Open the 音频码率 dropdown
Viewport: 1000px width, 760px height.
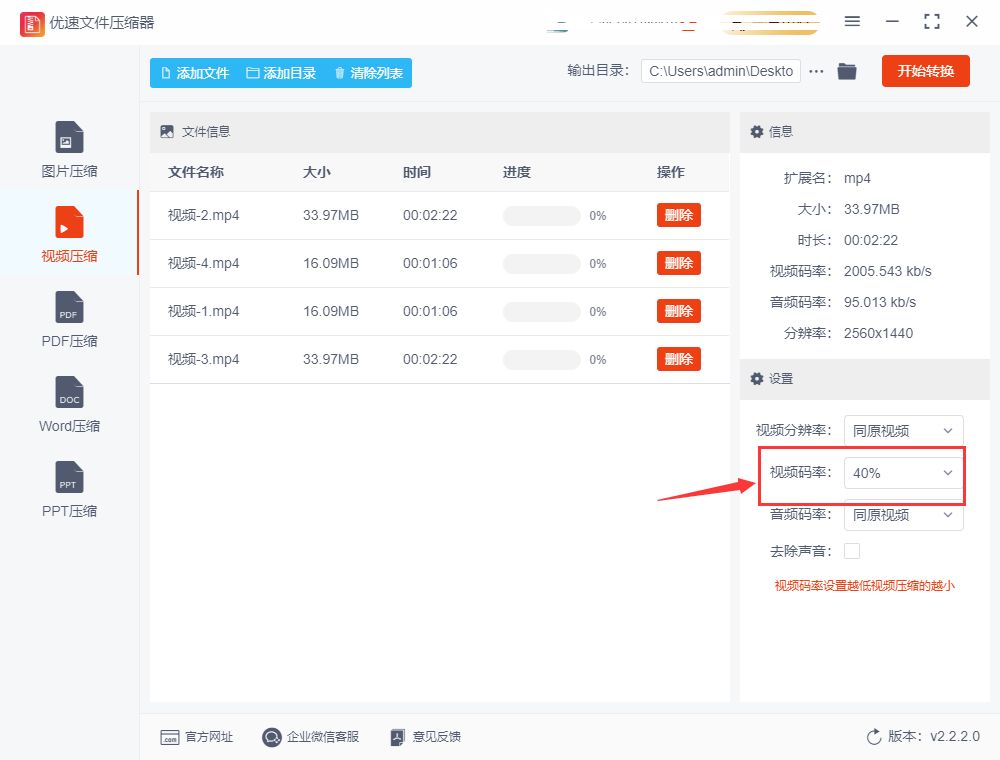tap(903, 515)
